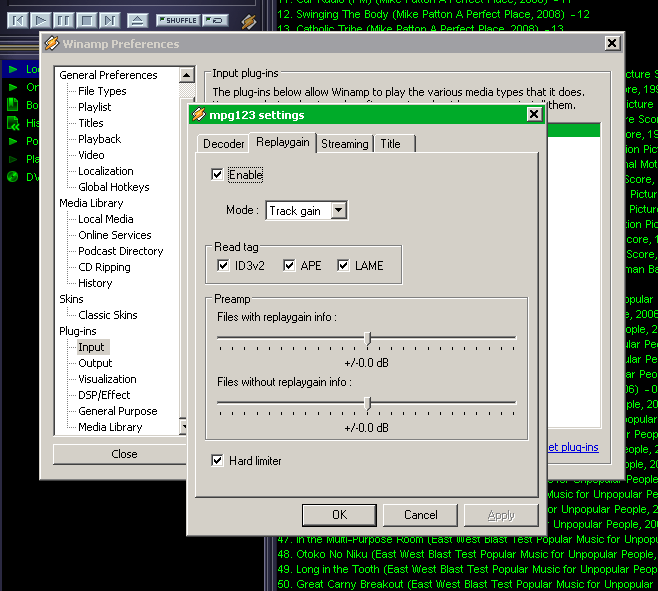Select CD Ripping in preferences tree
658x591 pixels.
[x=104, y=267]
